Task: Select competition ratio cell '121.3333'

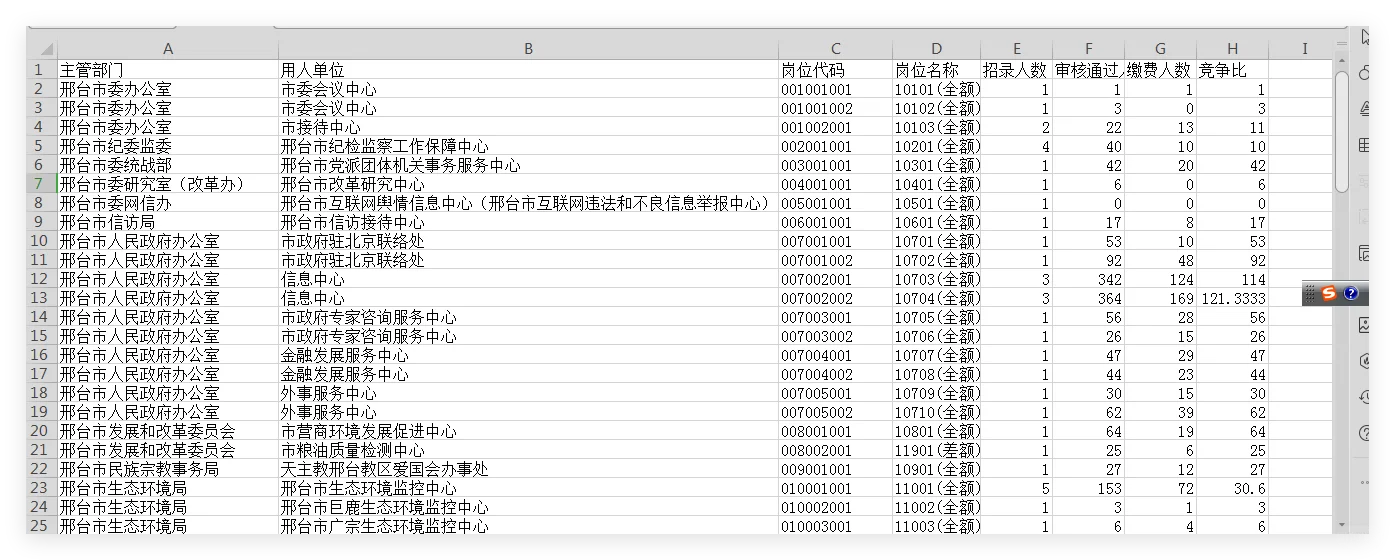Action: pyautogui.click(x=1233, y=298)
